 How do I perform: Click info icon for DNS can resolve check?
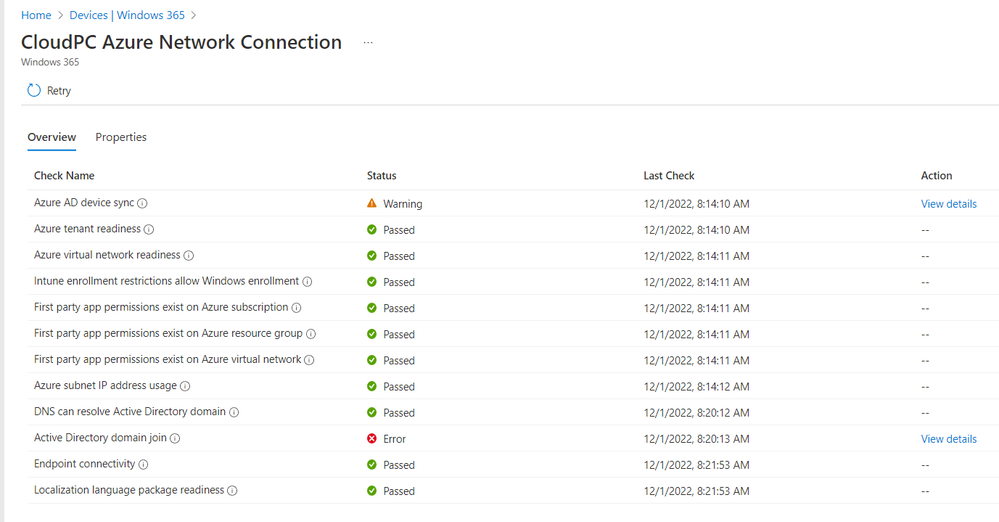pos(233,412)
